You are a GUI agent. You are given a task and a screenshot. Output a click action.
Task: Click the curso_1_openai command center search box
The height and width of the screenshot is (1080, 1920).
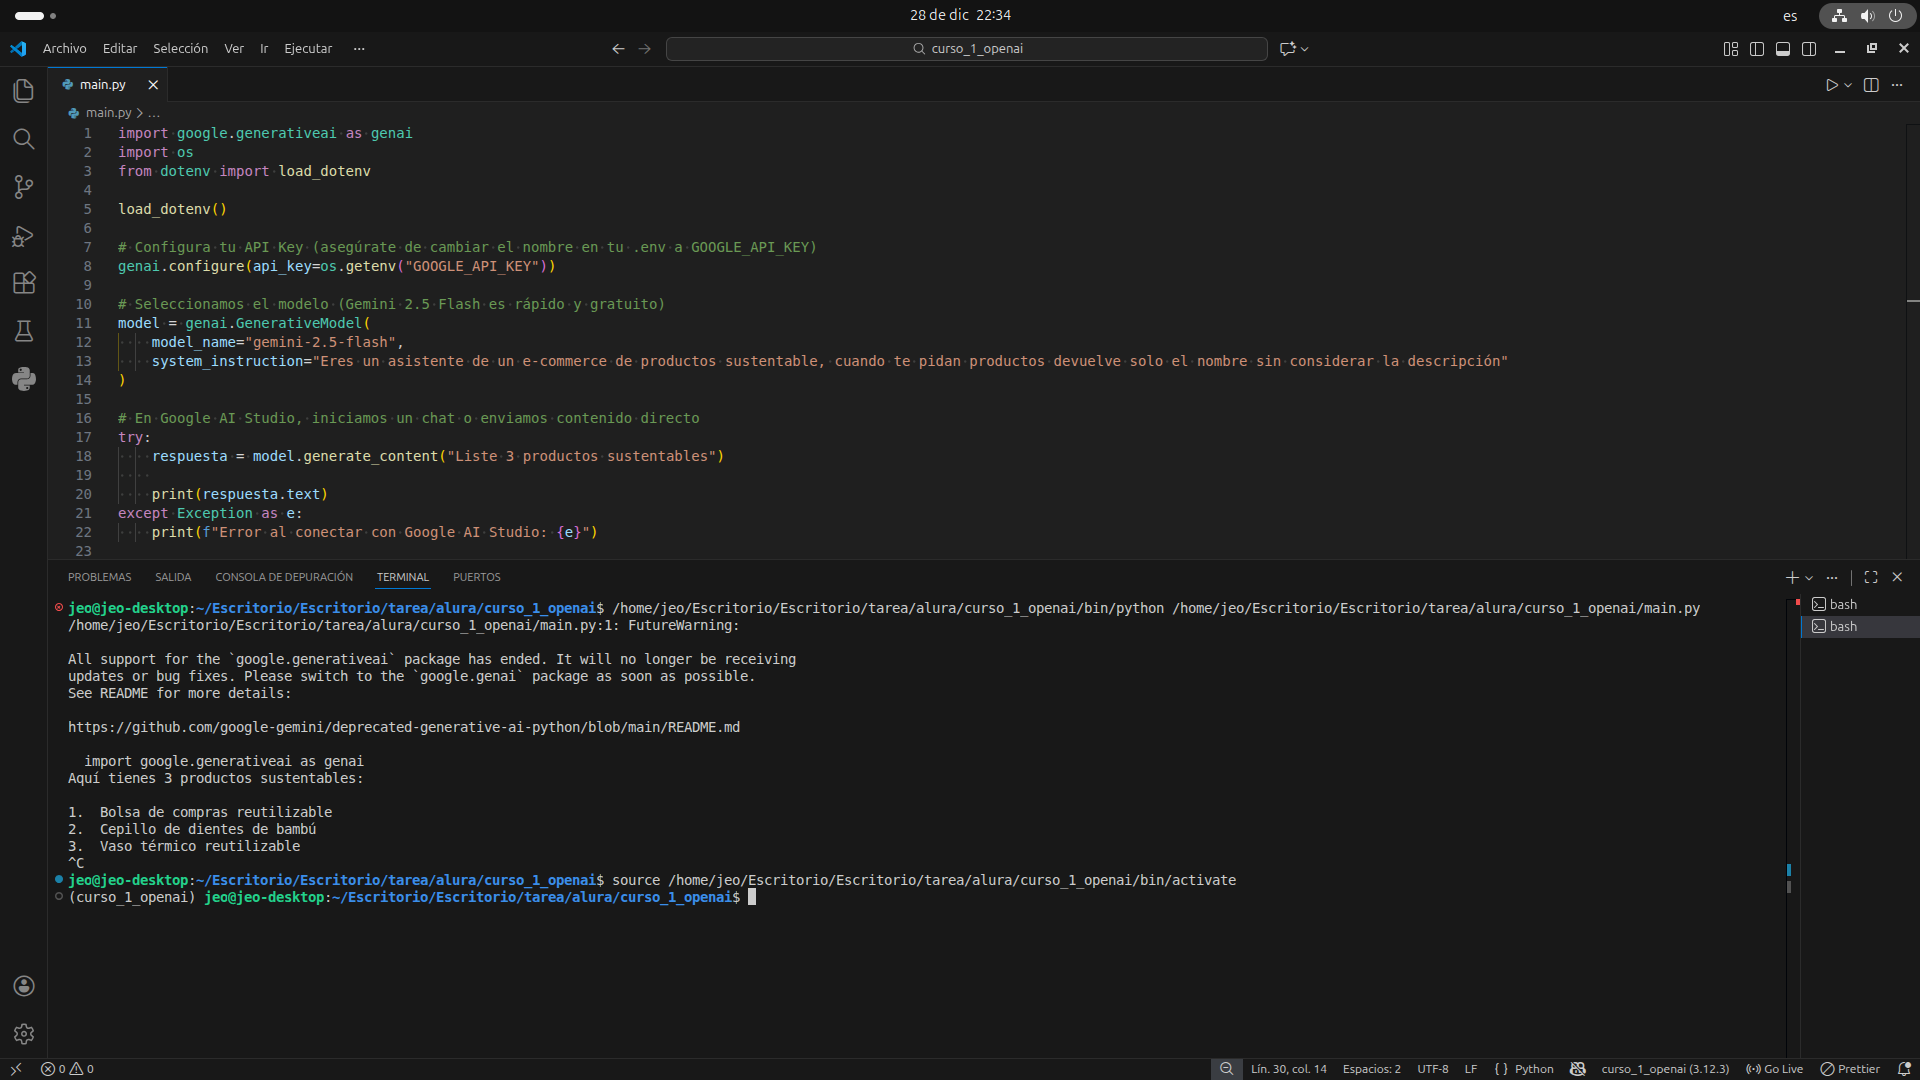(x=966, y=49)
